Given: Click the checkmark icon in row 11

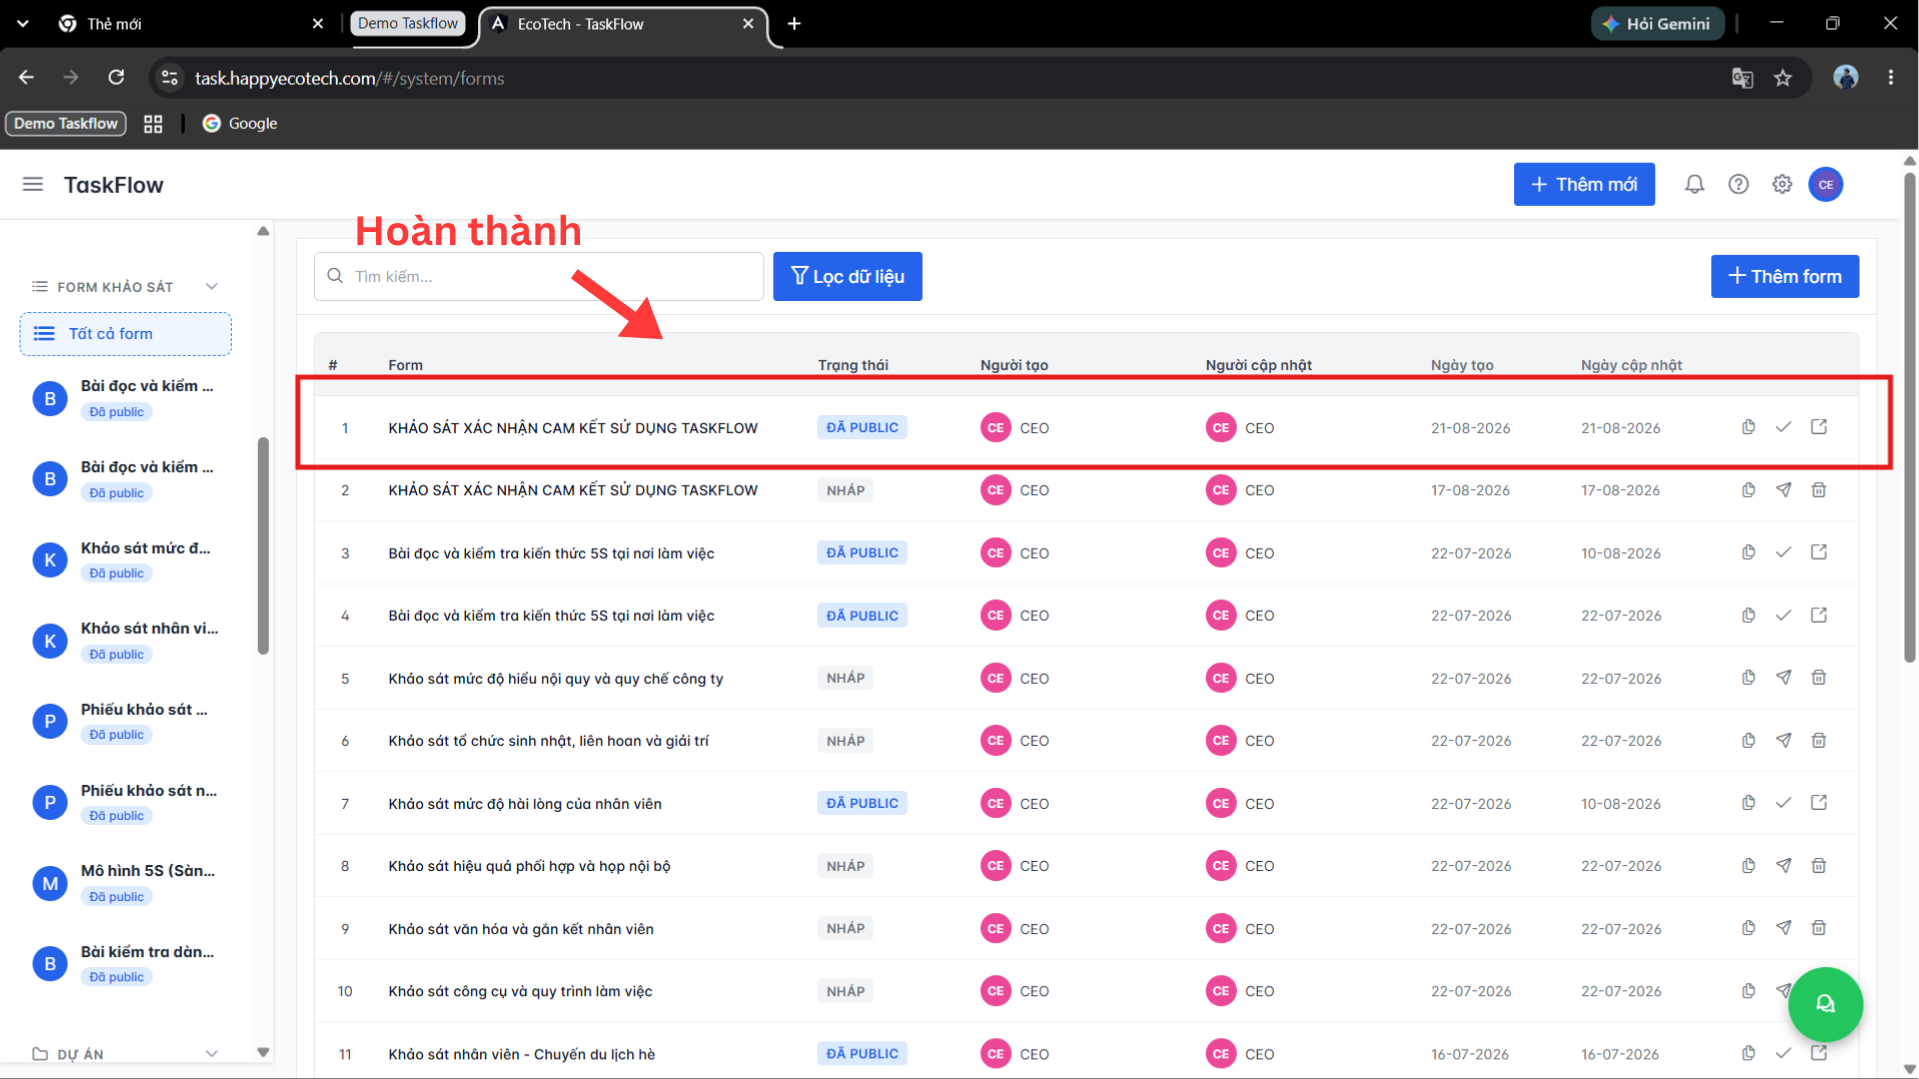Looking at the screenshot, I should pos(1783,1053).
